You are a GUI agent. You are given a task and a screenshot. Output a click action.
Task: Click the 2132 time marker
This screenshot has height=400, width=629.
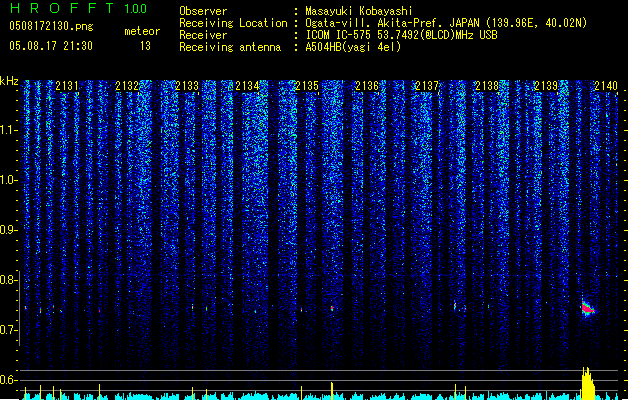[127, 86]
